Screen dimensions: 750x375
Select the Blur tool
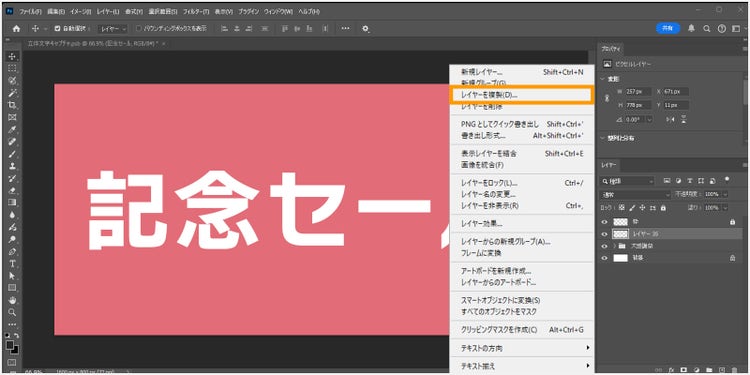coord(12,215)
